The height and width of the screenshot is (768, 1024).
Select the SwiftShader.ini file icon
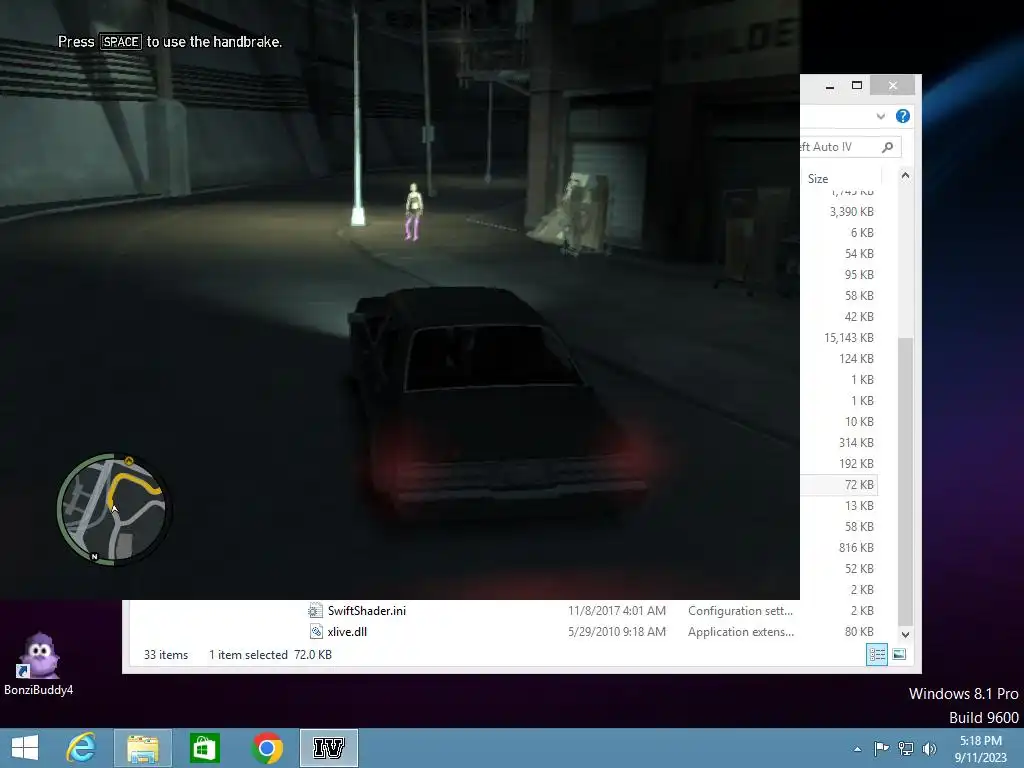pyautogui.click(x=315, y=611)
